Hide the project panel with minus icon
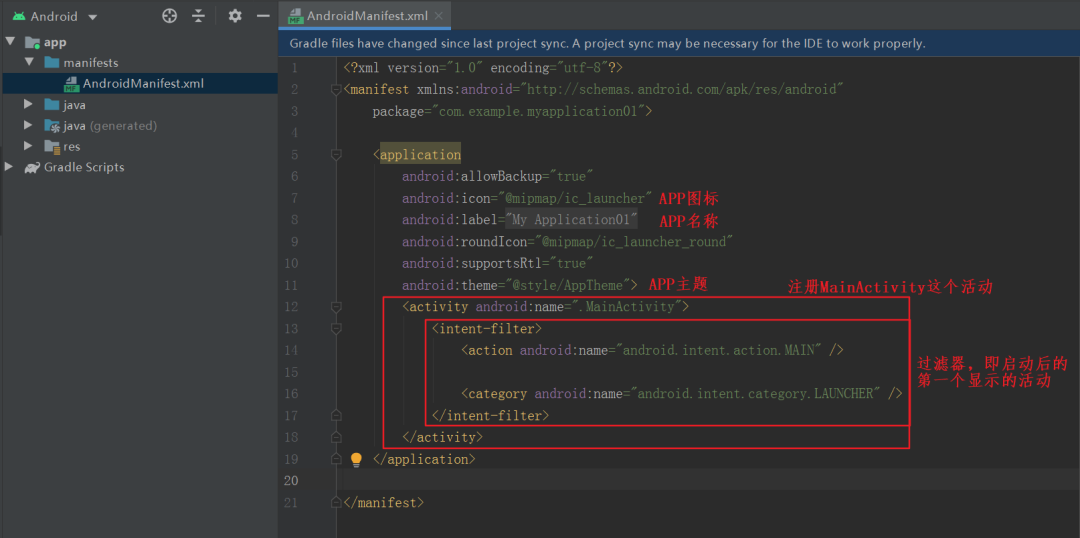1080x538 pixels. [x=263, y=16]
